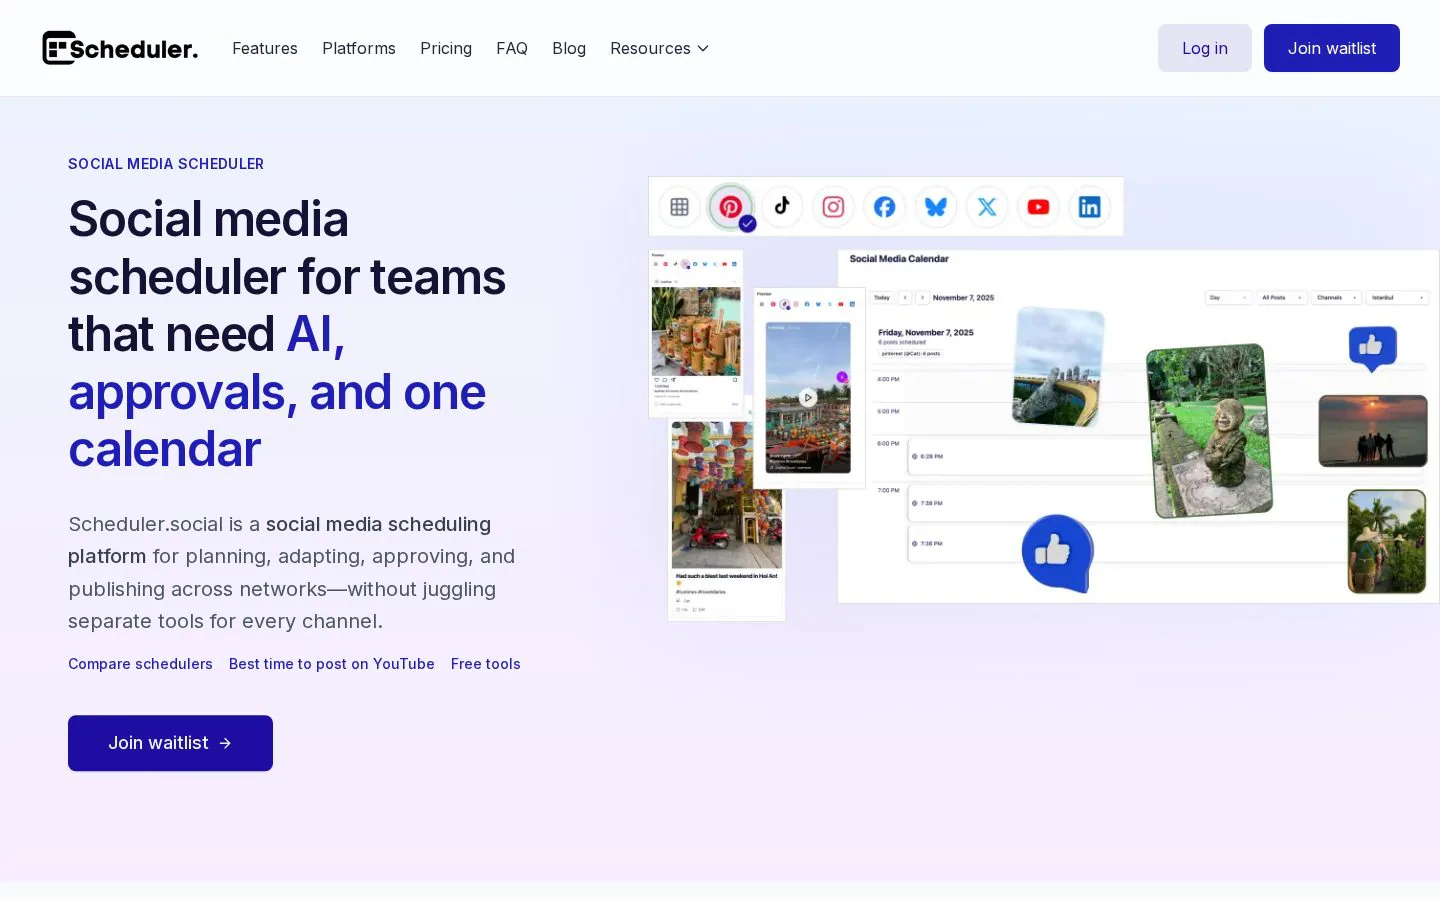Click the 'Friday, November 7, 2025' heading
Viewport: 1440px width, 900px height.
(926, 332)
